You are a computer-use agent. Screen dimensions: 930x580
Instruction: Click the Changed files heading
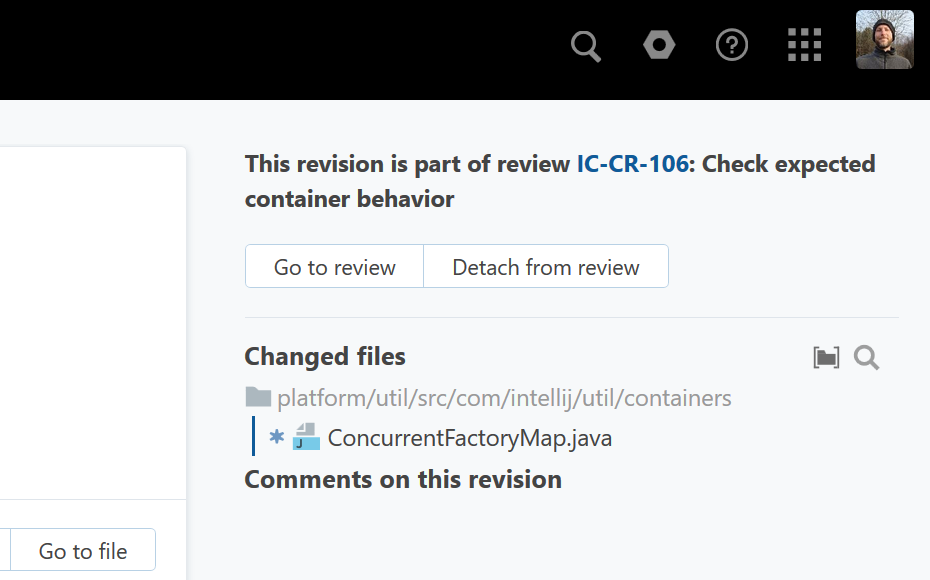(325, 357)
